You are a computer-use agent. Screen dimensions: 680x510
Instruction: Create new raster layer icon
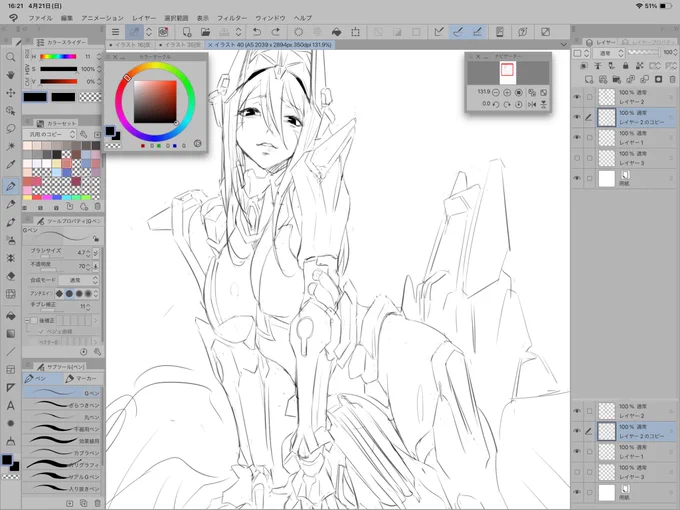[588, 79]
